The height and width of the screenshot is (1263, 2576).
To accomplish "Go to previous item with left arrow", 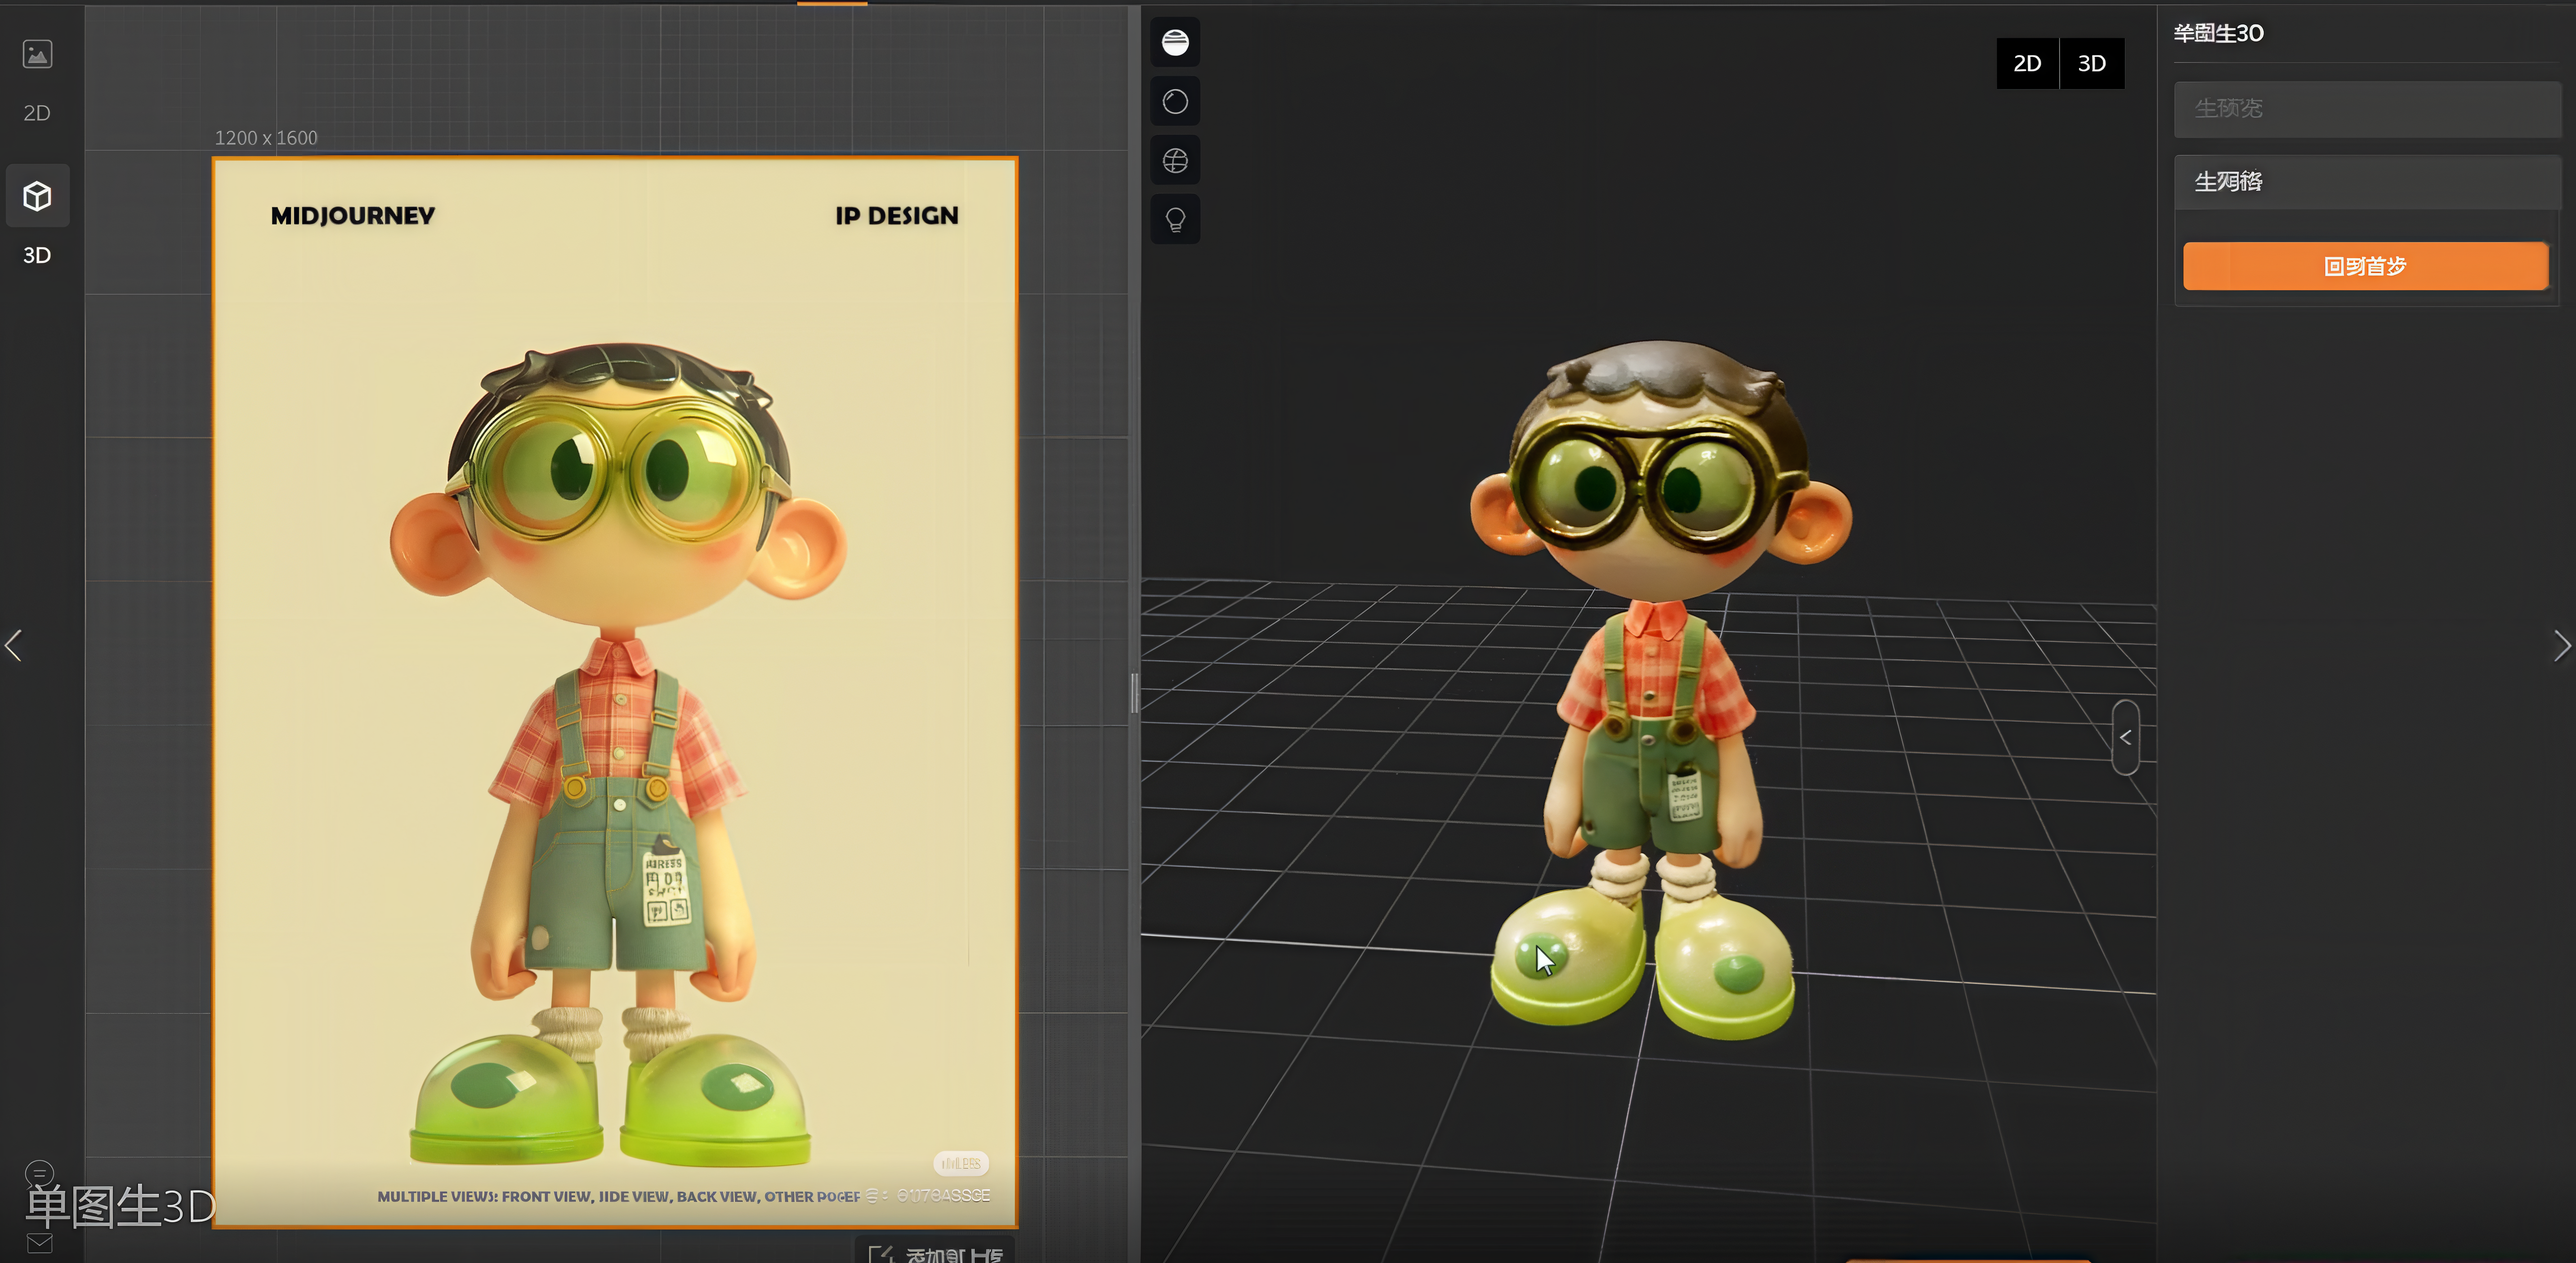I will point(13,645).
